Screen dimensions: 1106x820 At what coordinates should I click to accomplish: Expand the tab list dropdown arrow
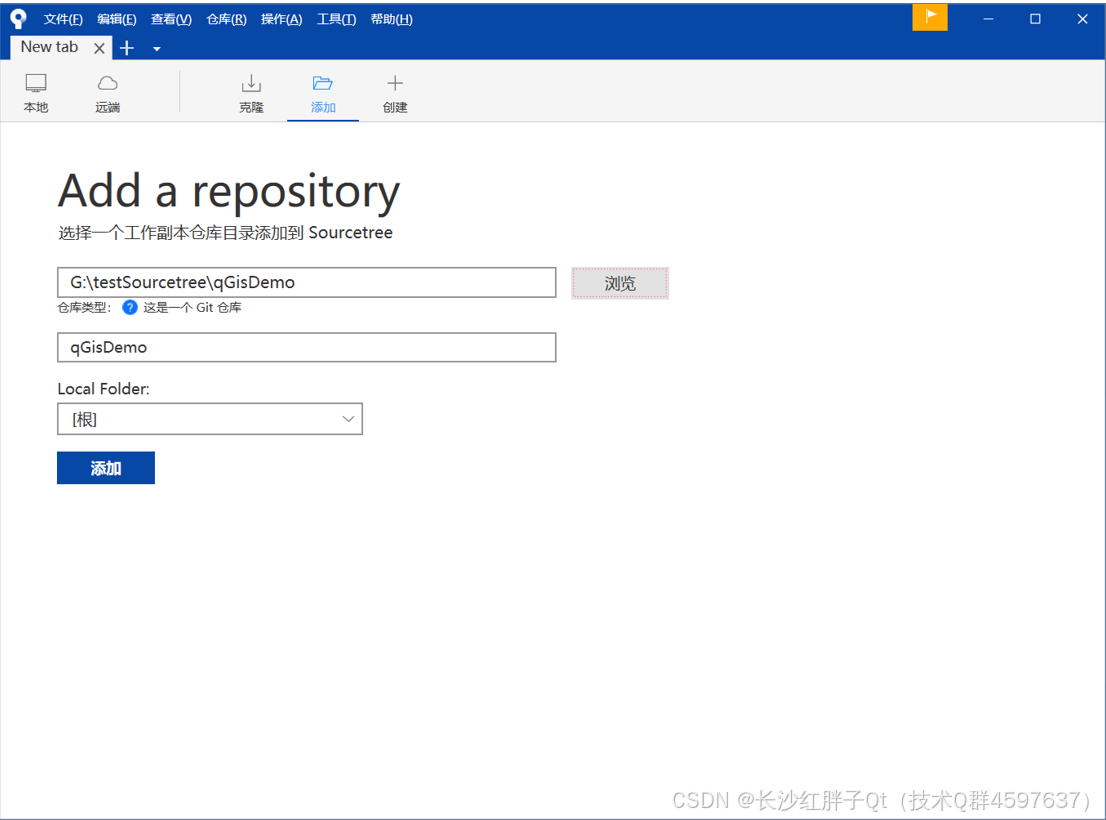(x=157, y=49)
